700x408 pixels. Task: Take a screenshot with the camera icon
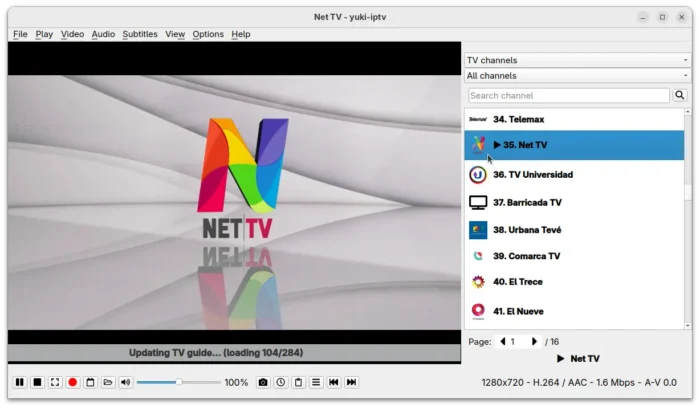263,382
